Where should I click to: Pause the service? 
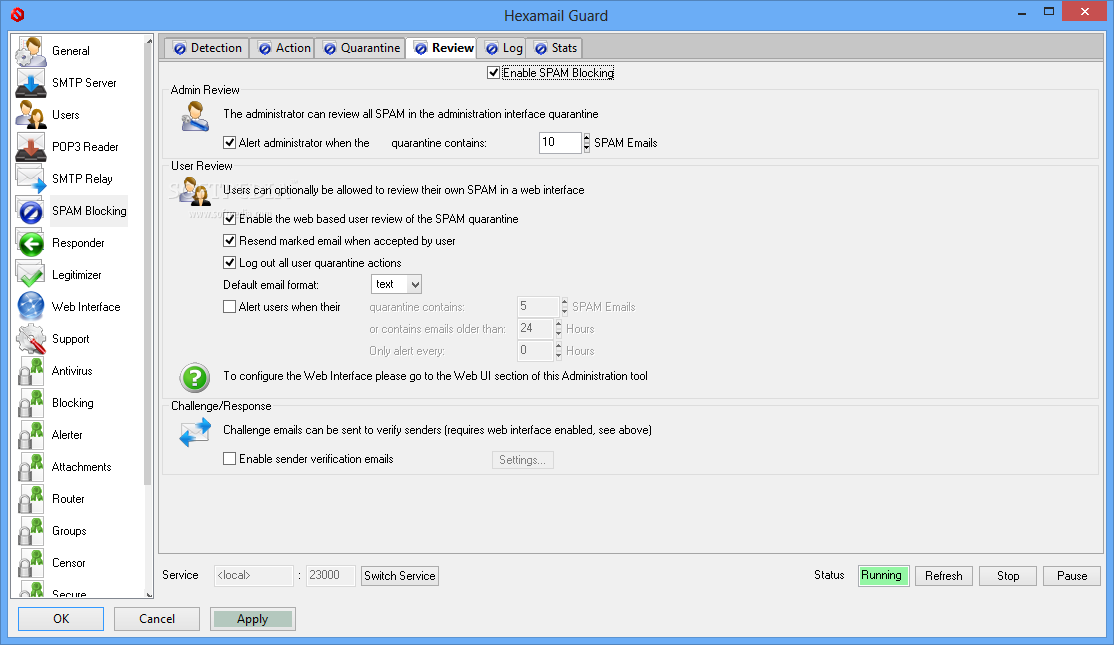(x=1072, y=575)
